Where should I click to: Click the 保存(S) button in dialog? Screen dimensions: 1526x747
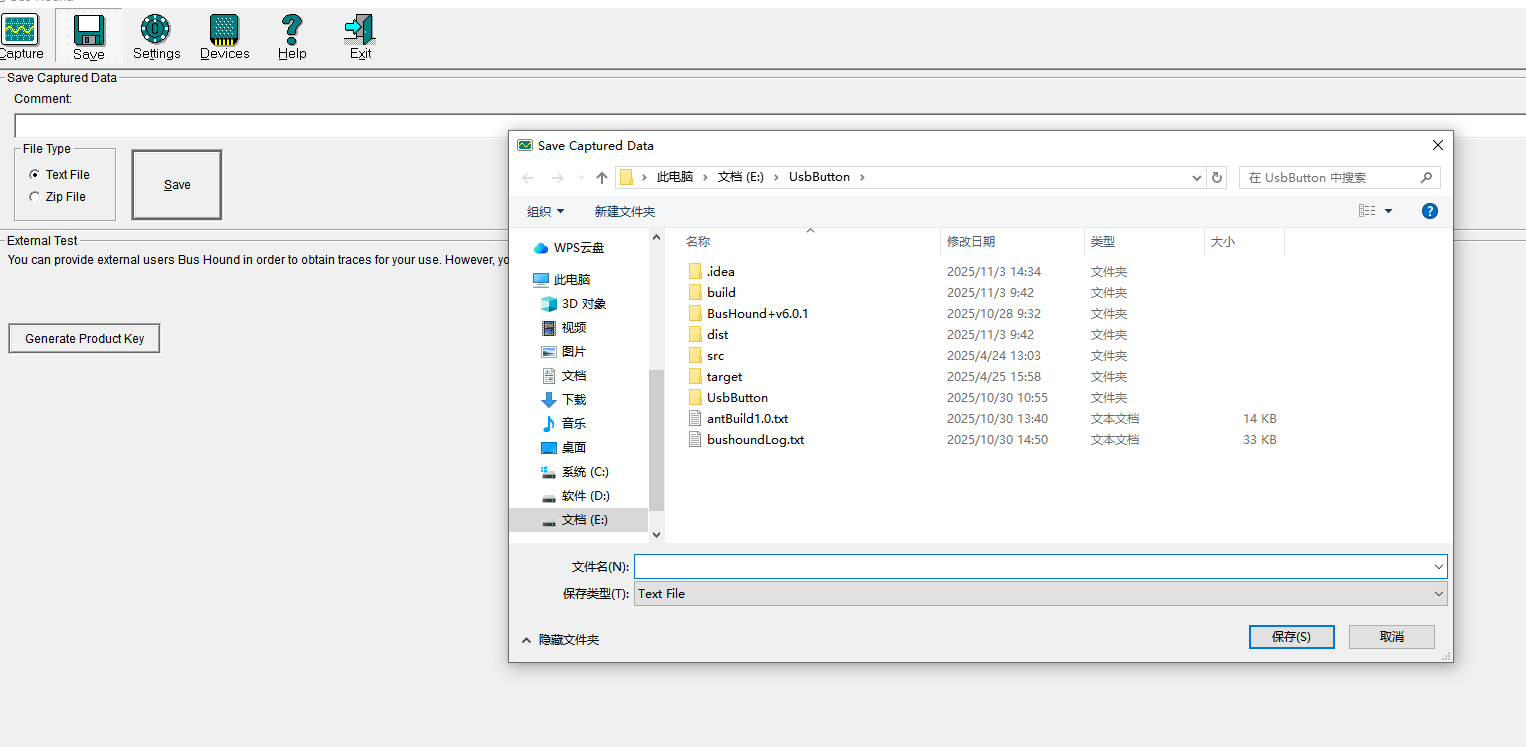(x=1291, y=637)
